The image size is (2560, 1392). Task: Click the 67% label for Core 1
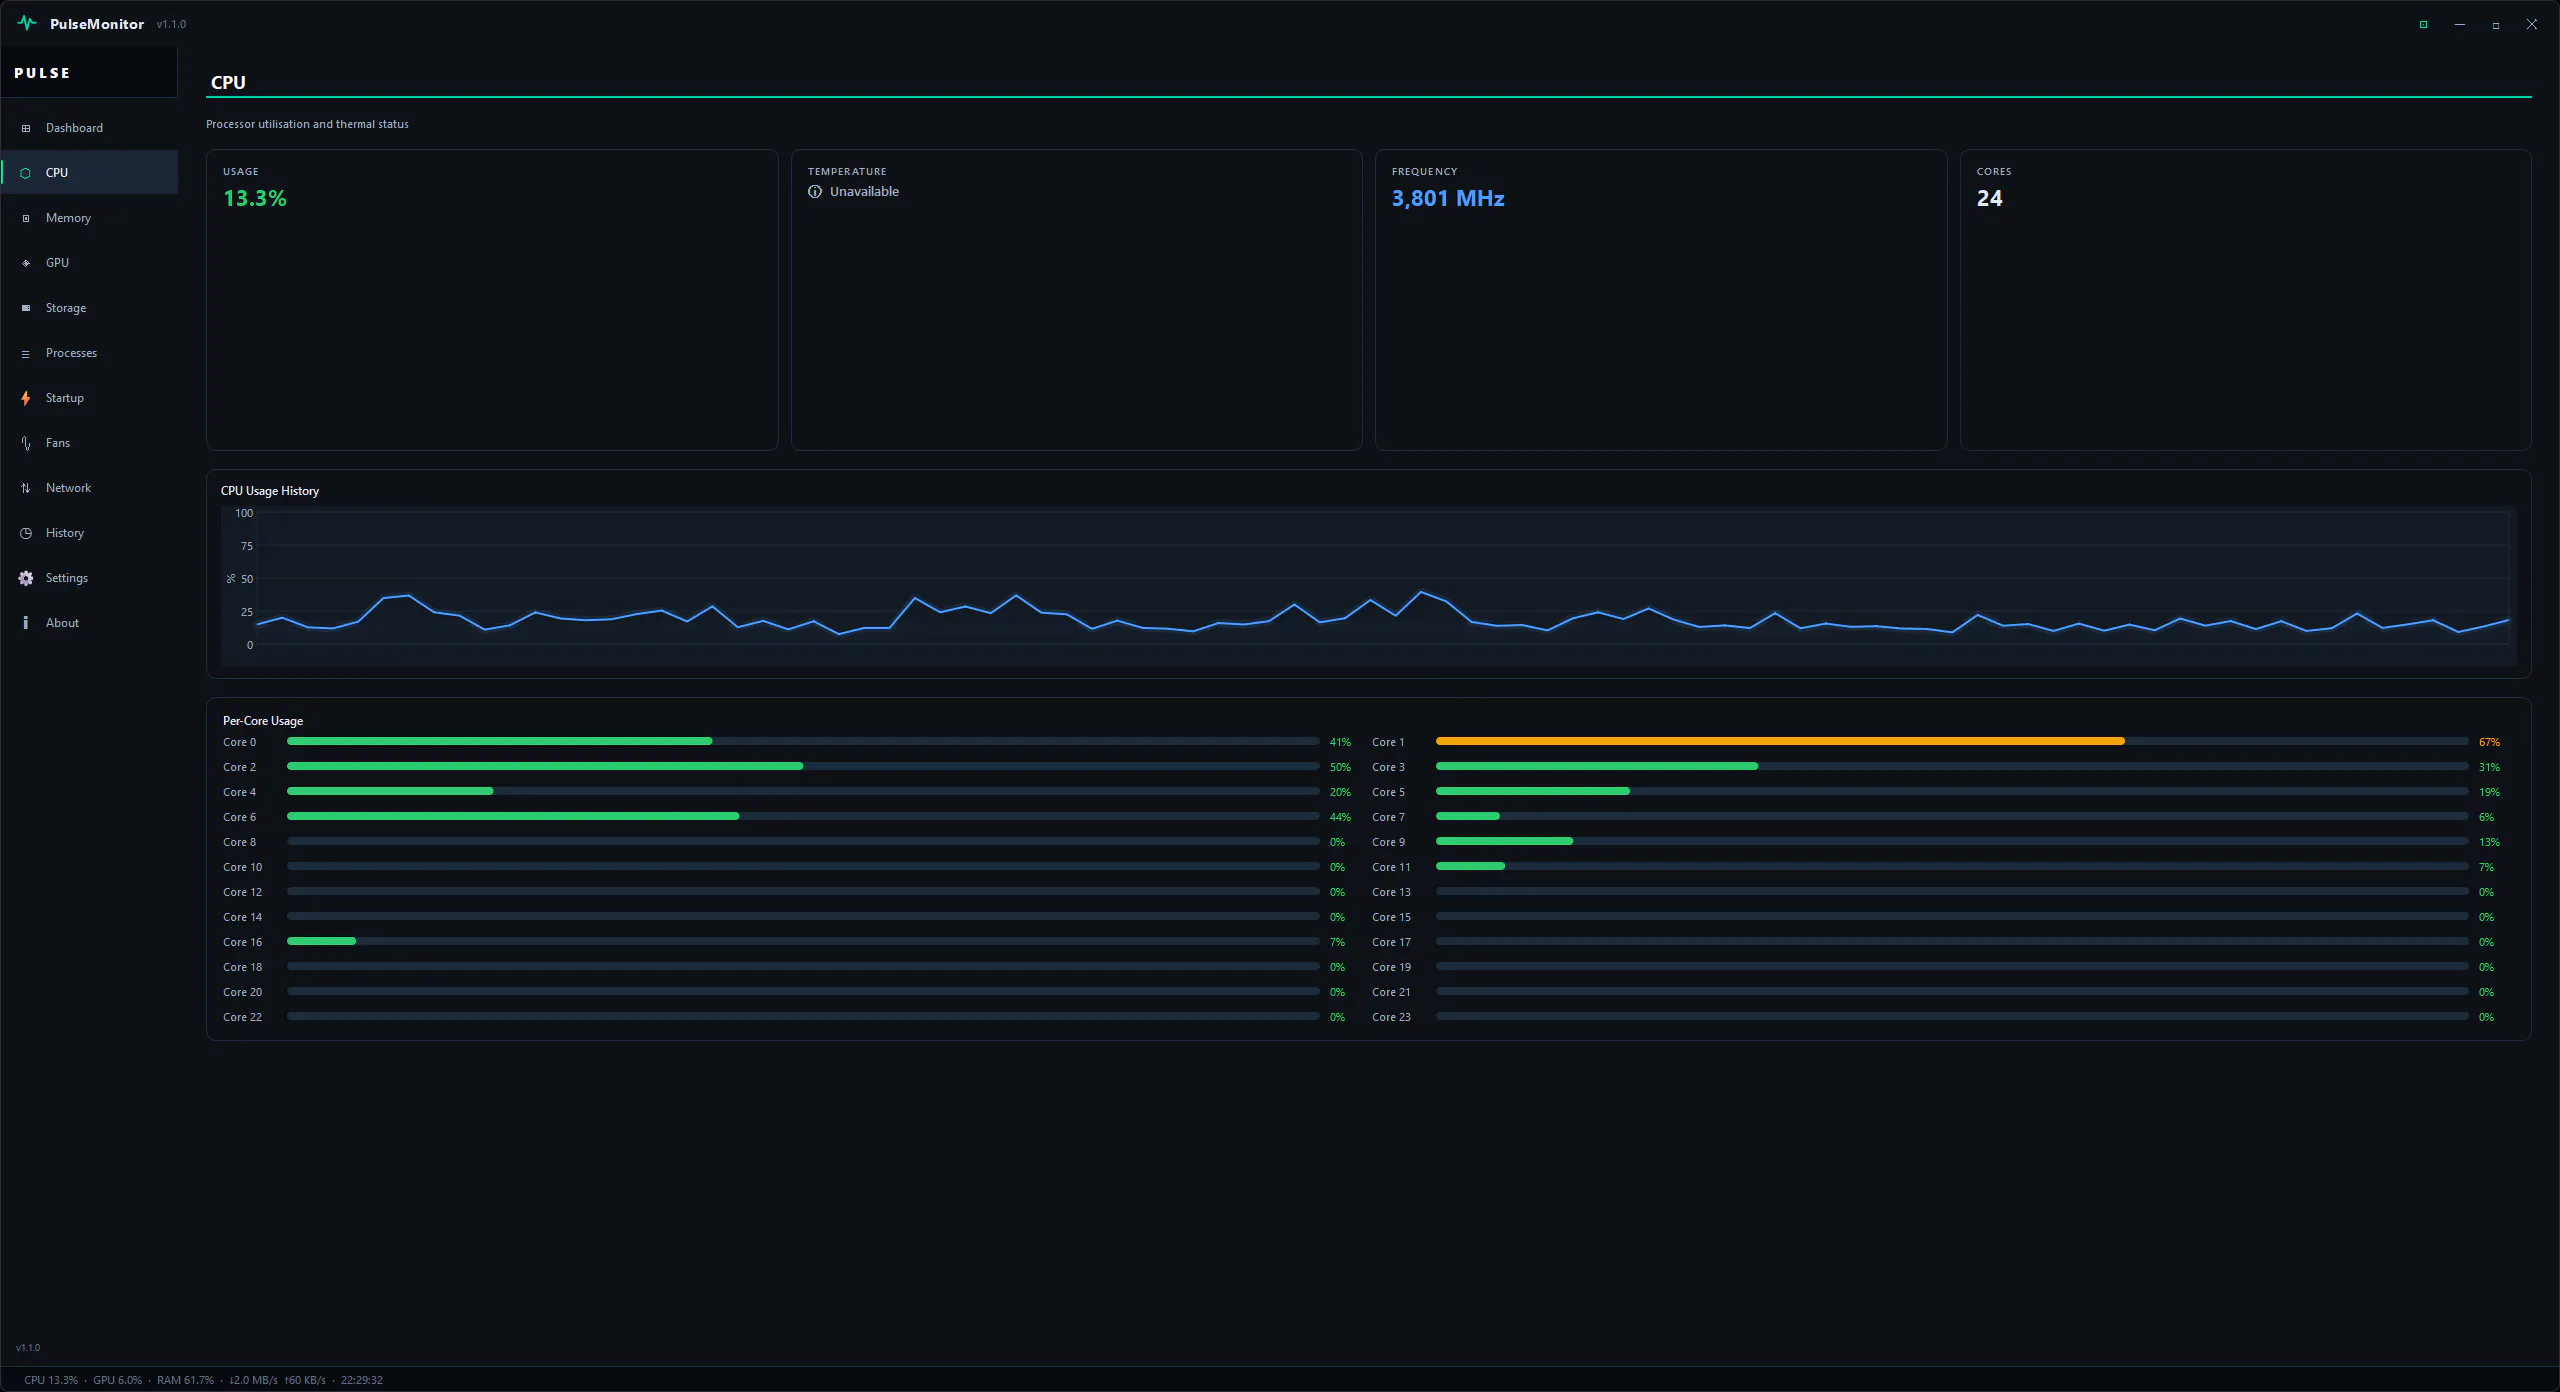(2489, 742)
